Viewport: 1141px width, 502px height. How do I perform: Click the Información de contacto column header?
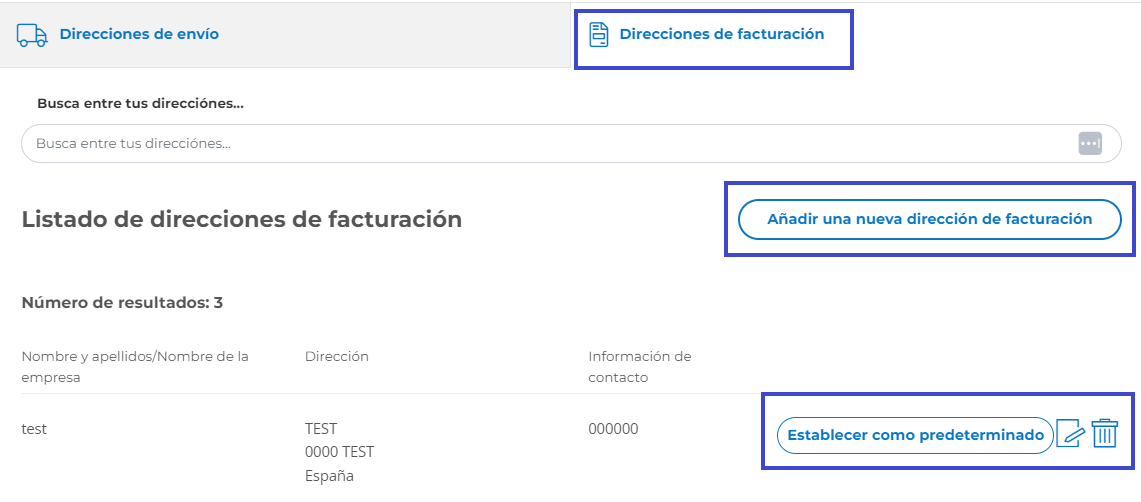640,367
